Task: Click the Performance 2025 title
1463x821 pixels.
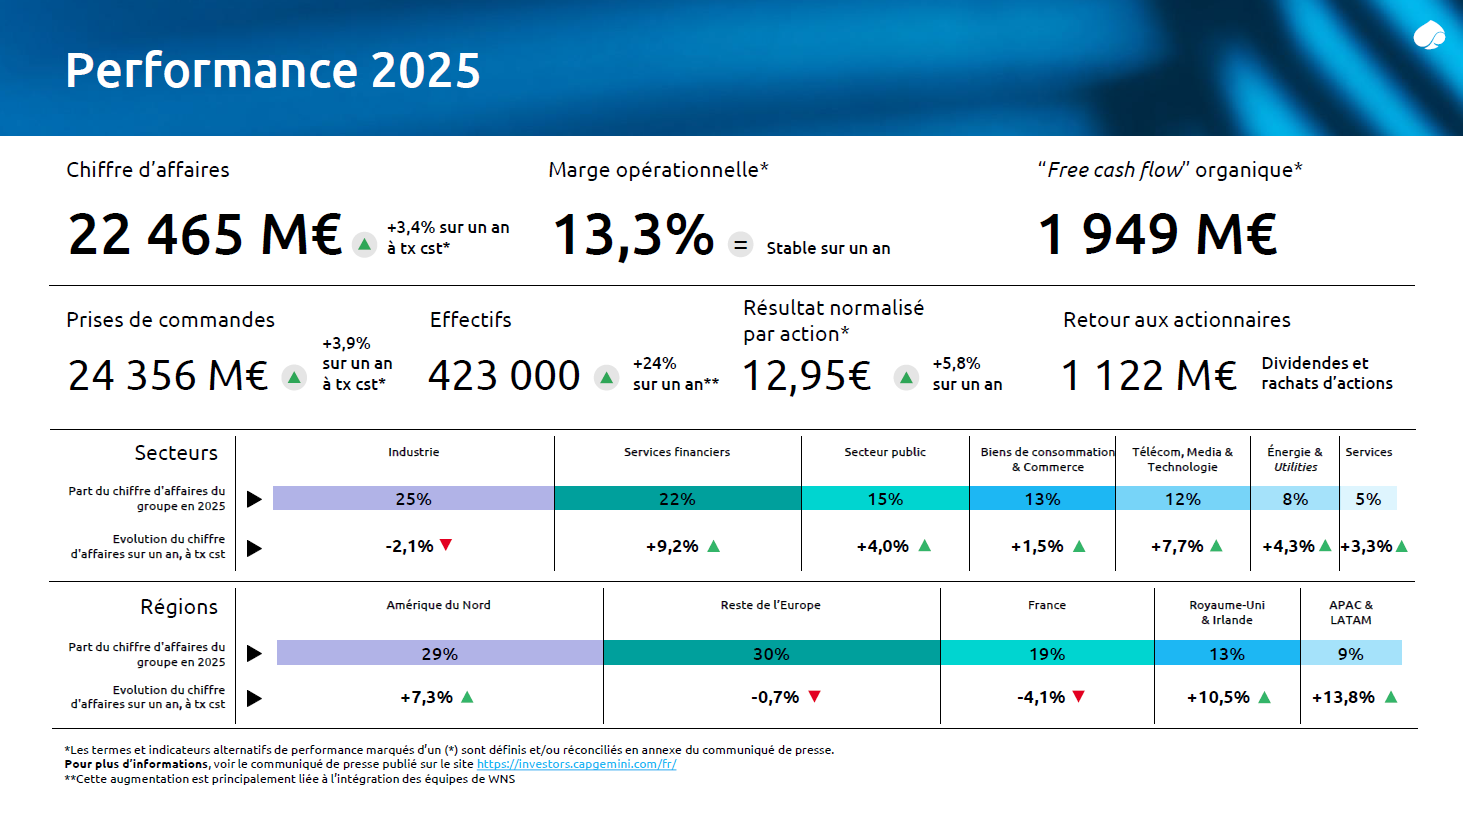Action: coord(272,70)
